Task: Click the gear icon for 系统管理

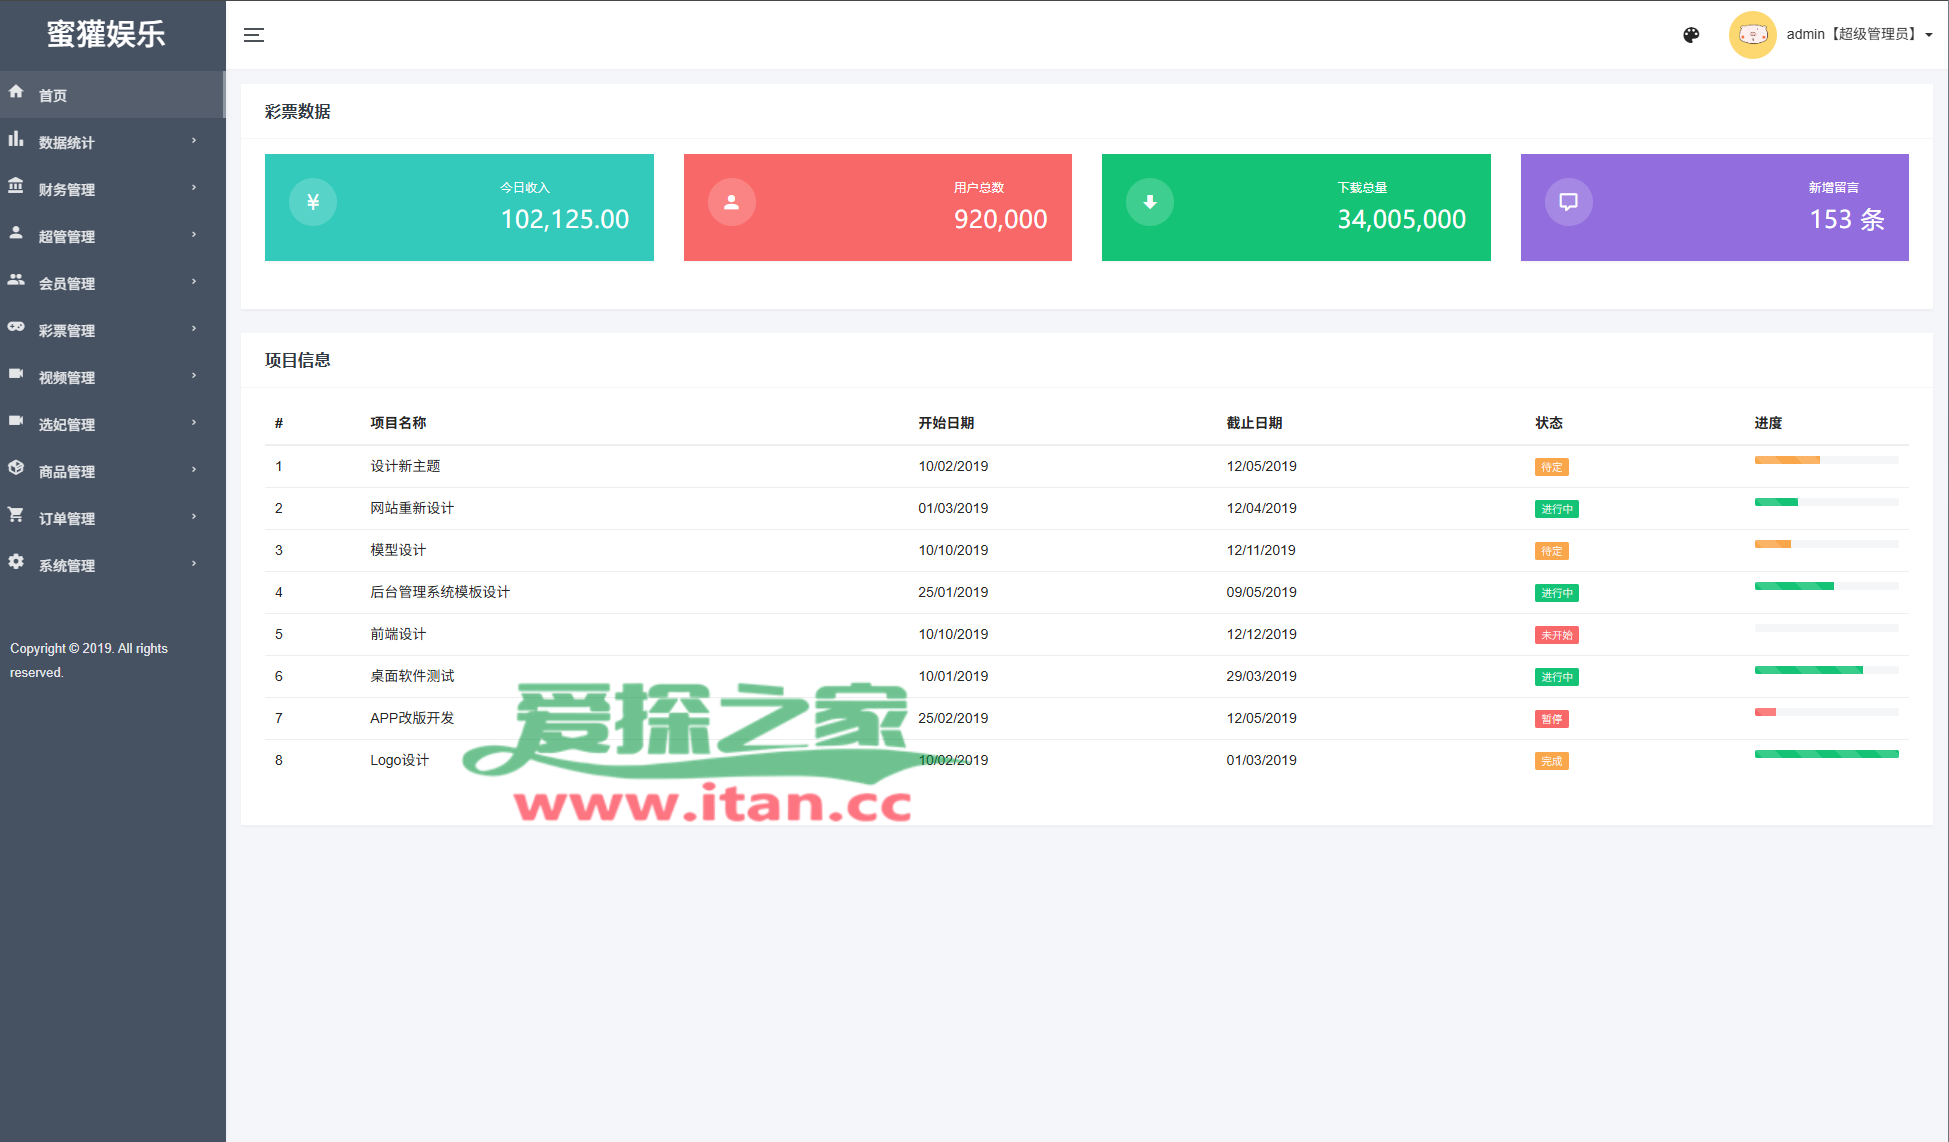Action: (x=16, y=562)
